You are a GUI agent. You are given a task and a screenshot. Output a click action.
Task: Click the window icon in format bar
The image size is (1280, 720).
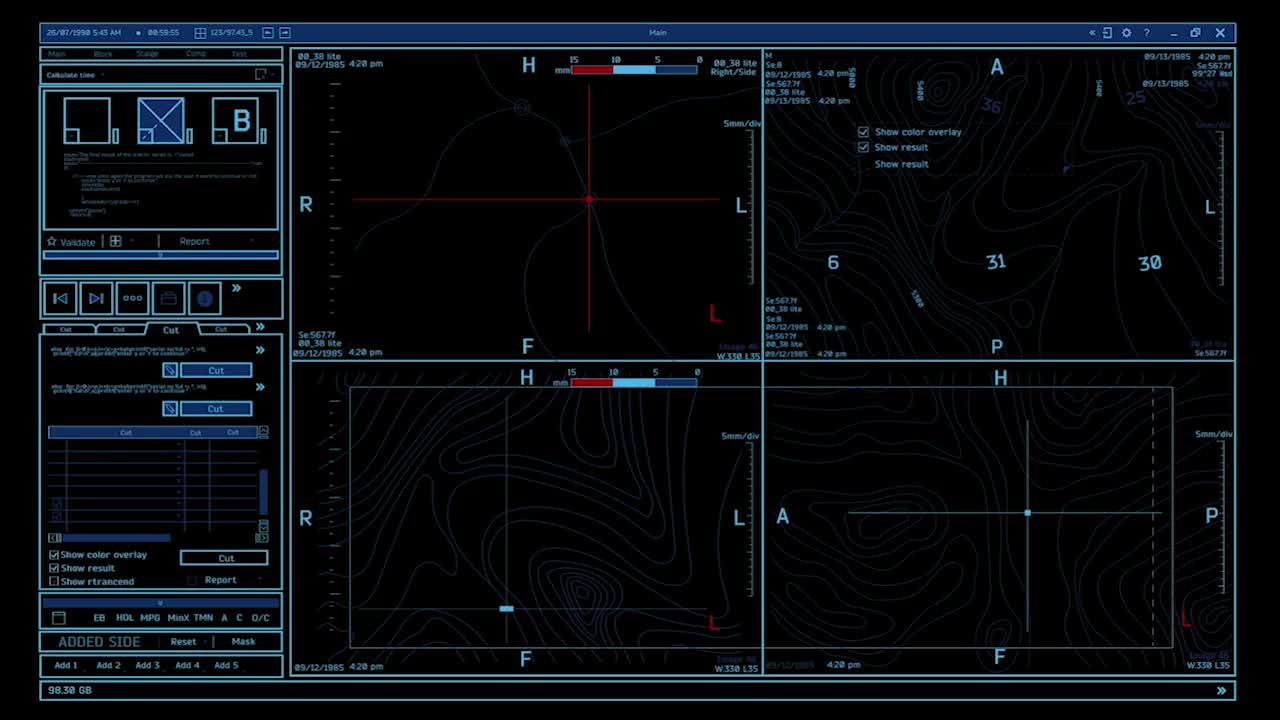tap(58, 618)
